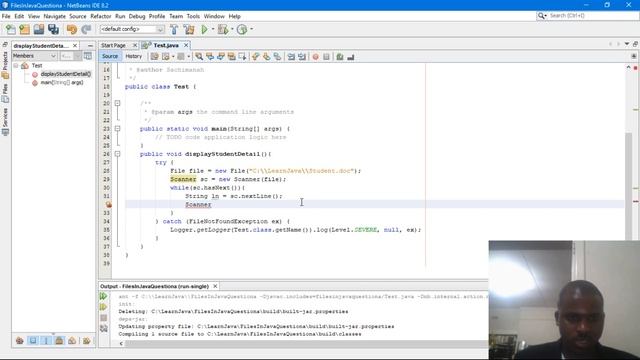Click the Debug Project toolbar icon
The image size is (640, 360).
point(223,29)
